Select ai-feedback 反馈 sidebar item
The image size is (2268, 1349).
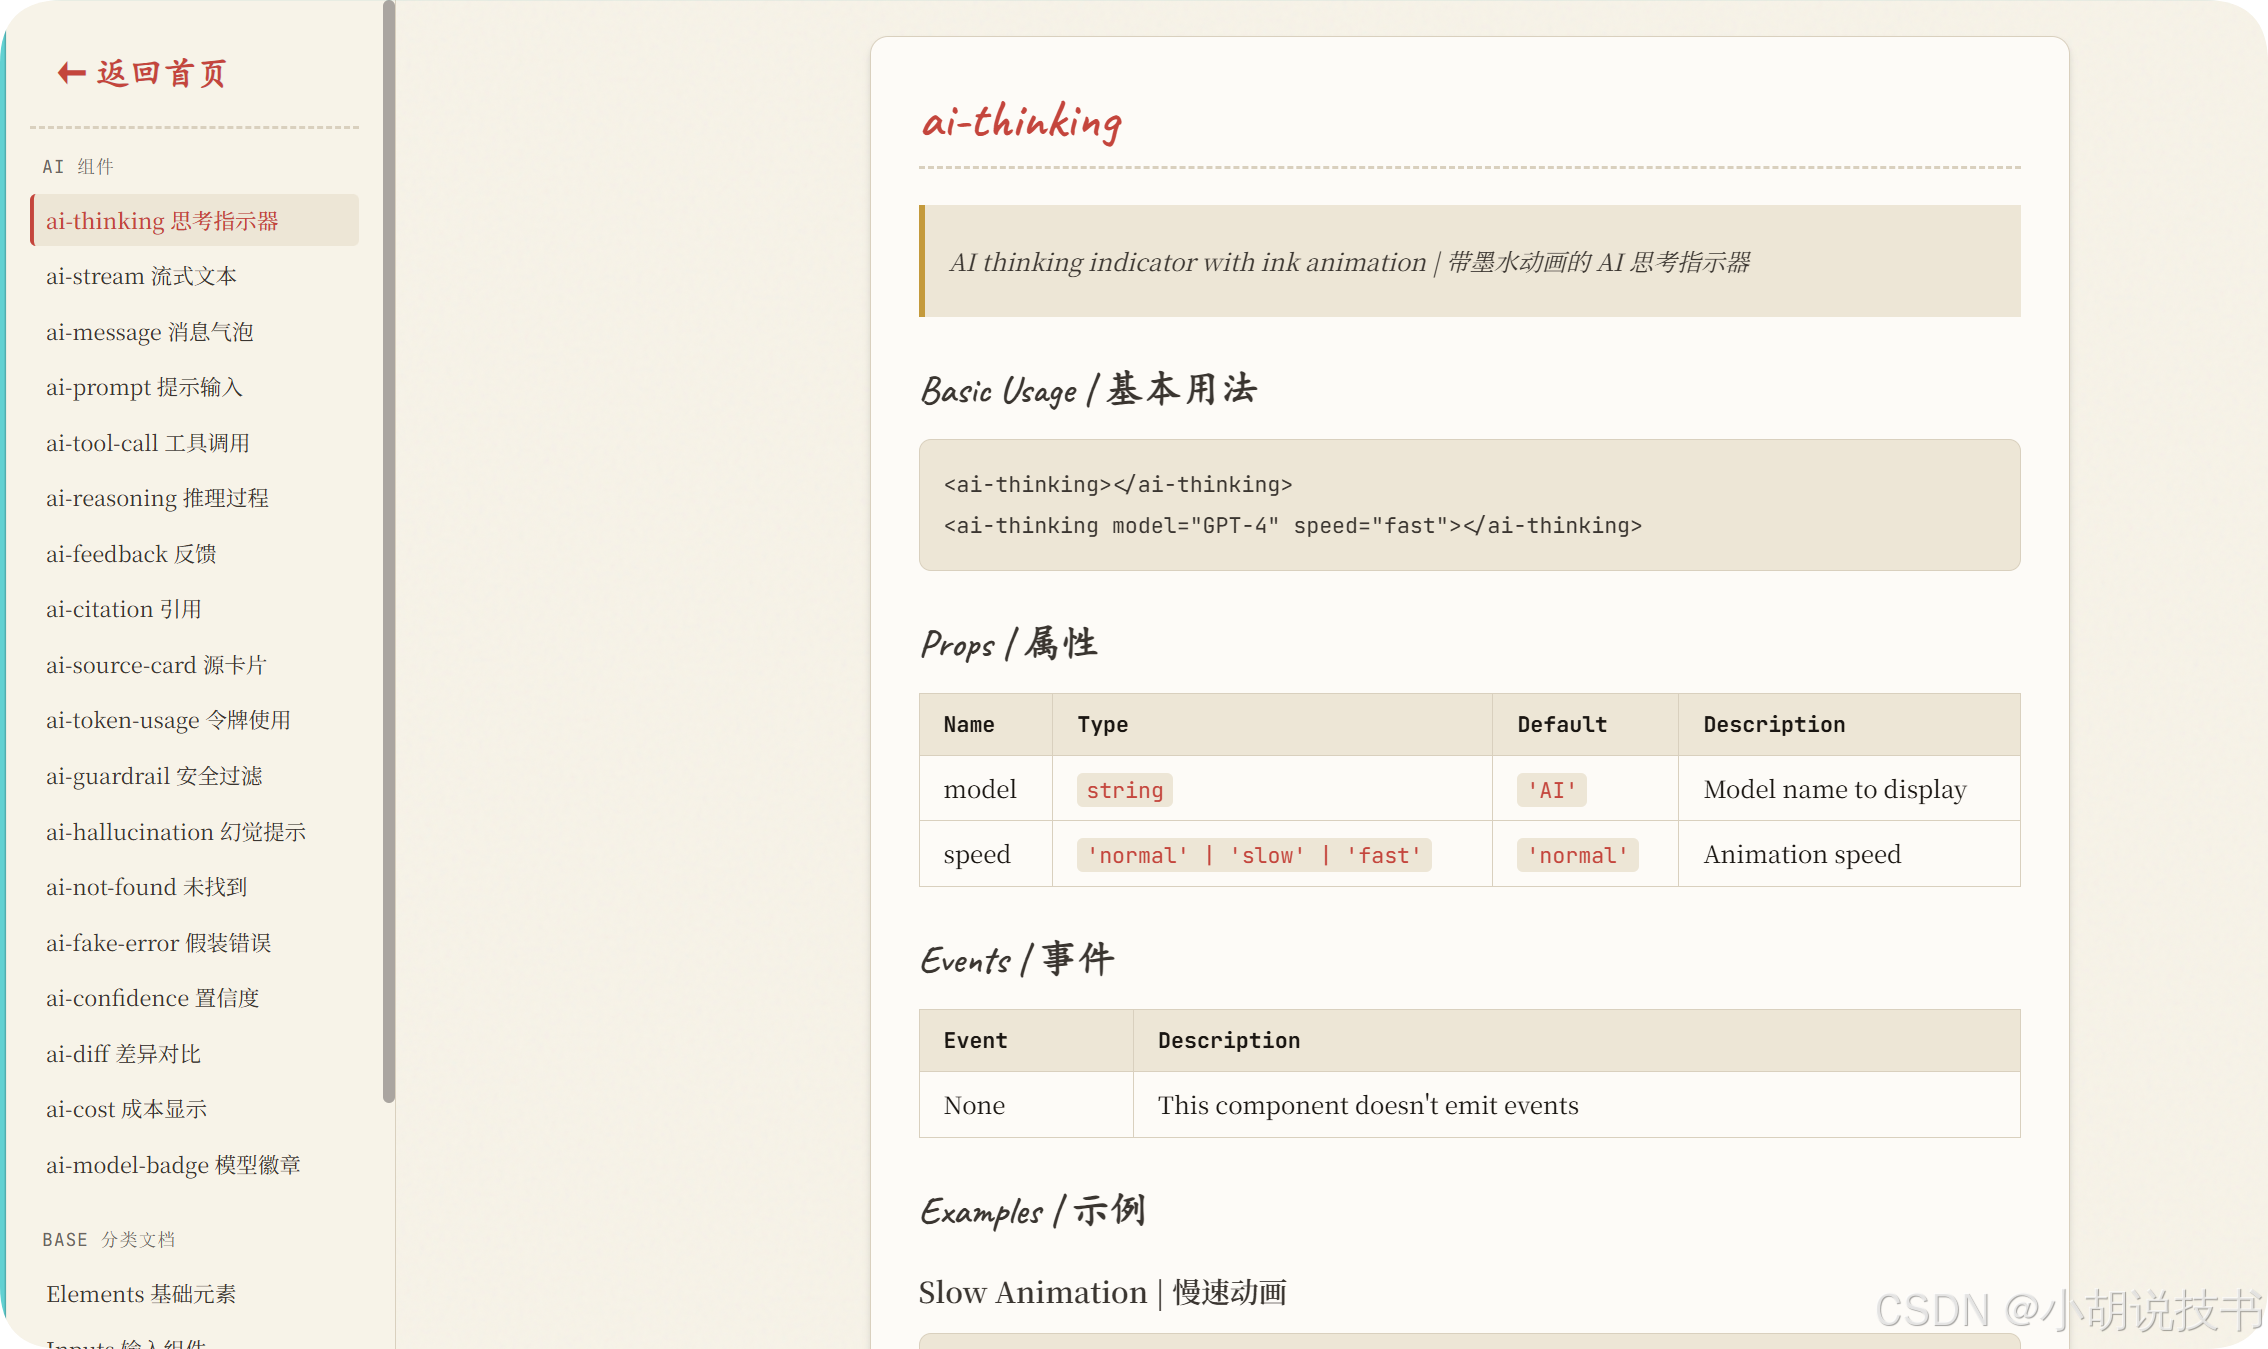[x=131, y=554]
